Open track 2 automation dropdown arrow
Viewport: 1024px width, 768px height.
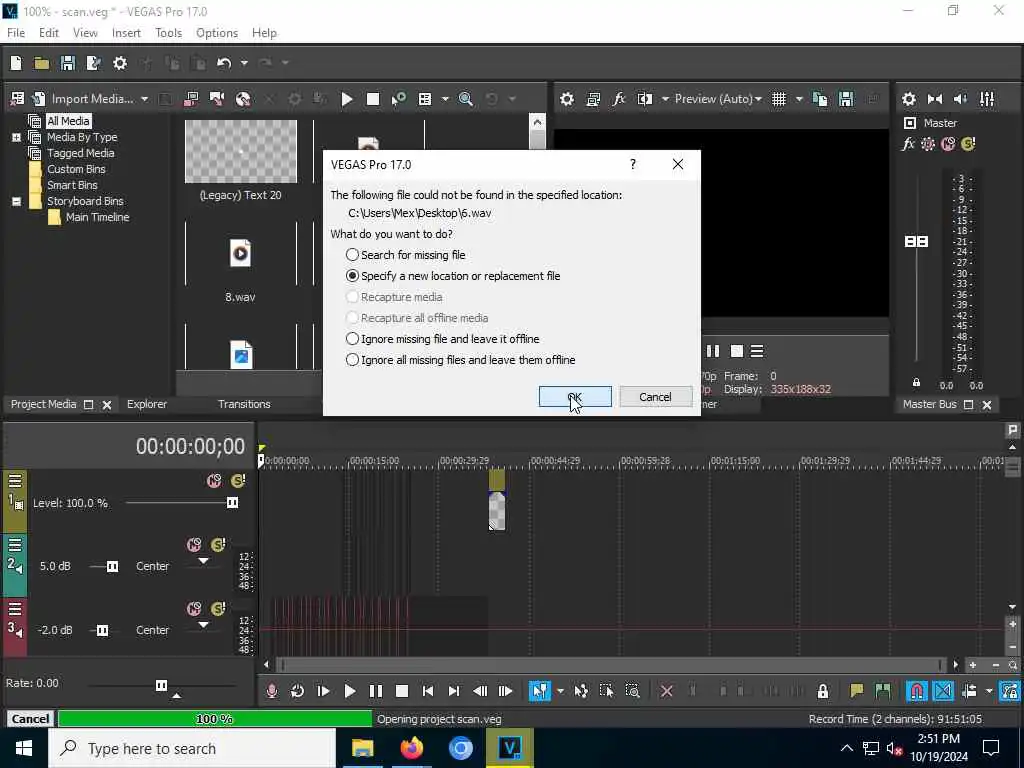coord(203,561)
